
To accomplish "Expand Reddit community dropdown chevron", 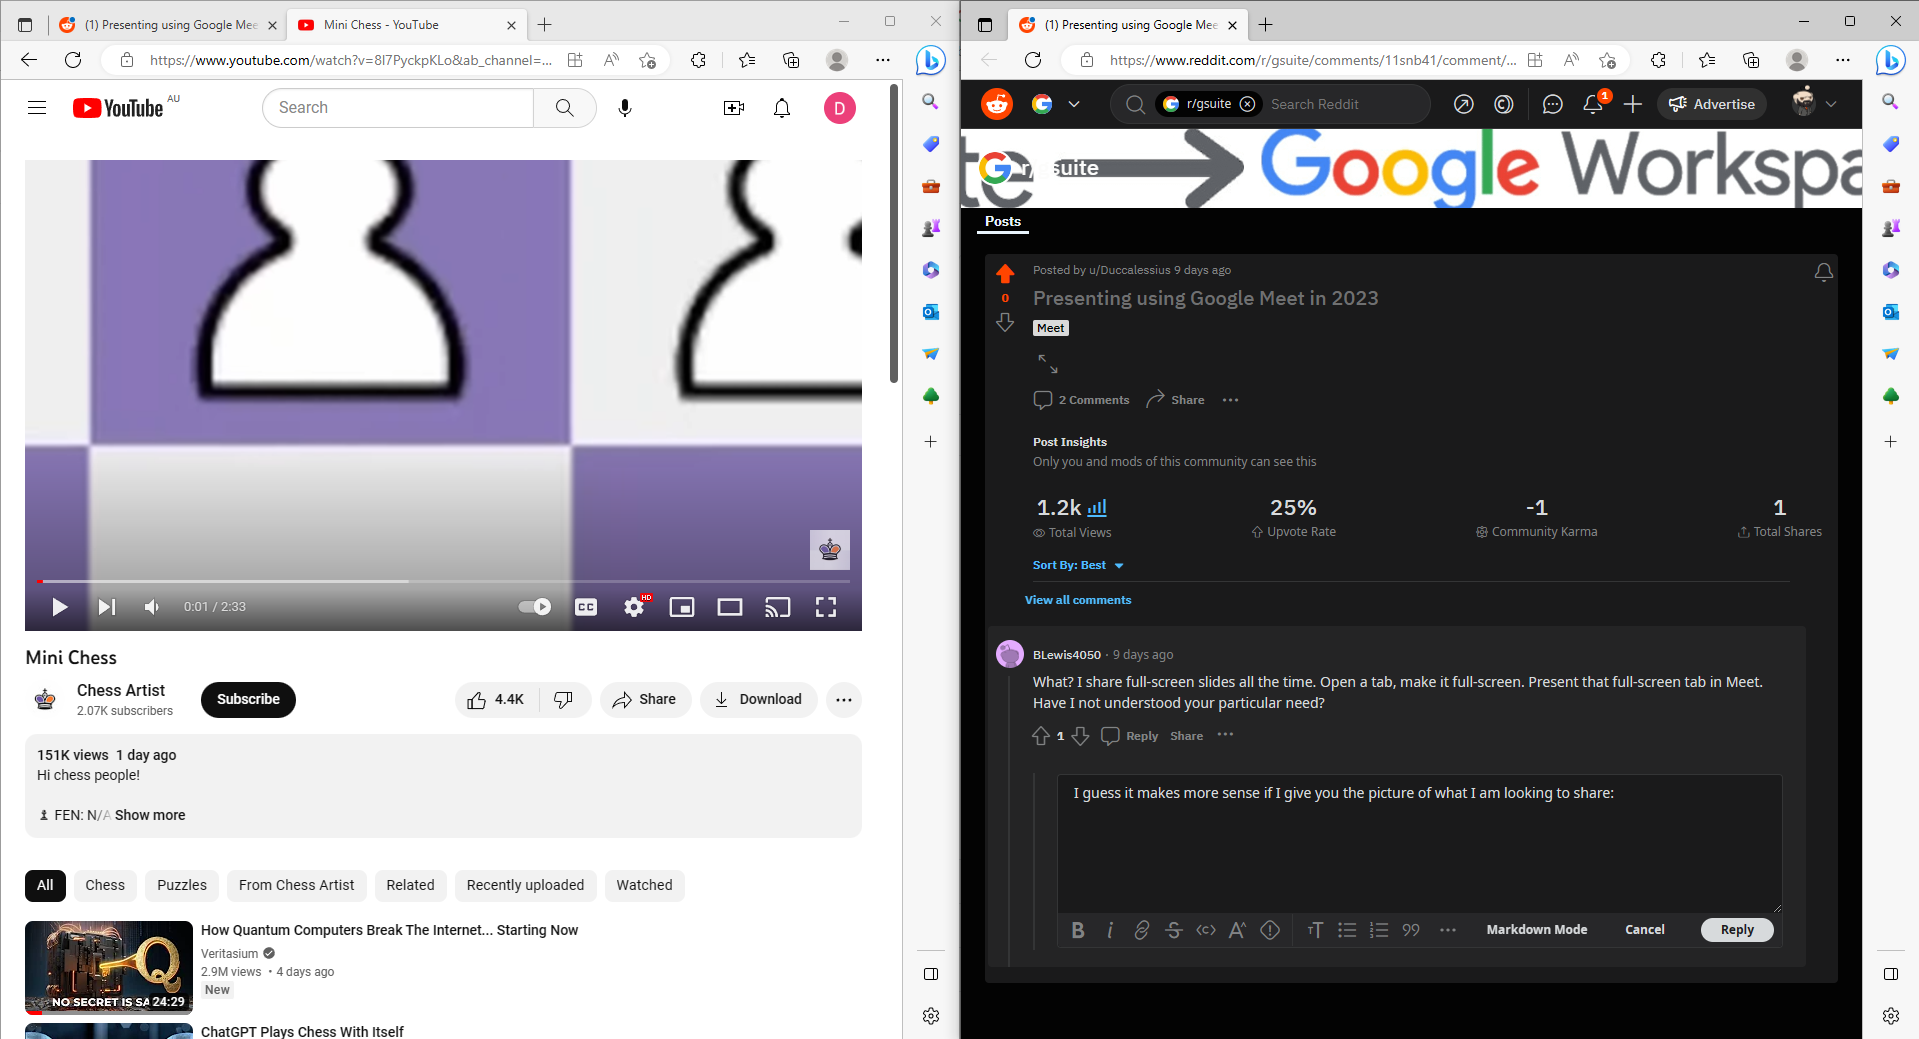I will tap(1074, 104).
